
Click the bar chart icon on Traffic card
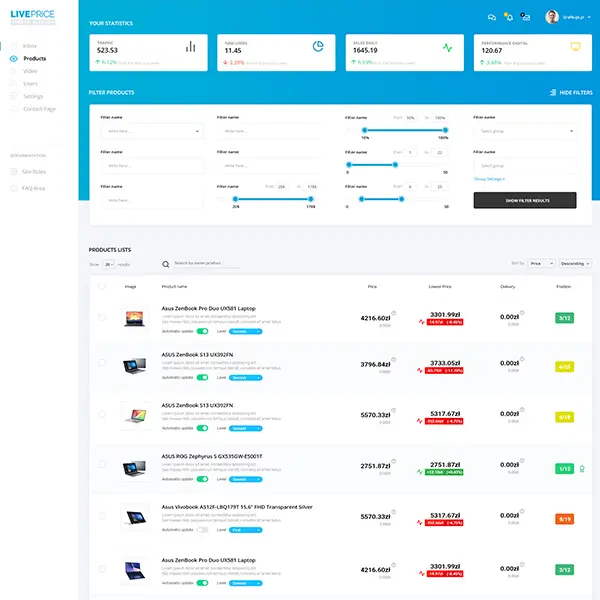190,47
